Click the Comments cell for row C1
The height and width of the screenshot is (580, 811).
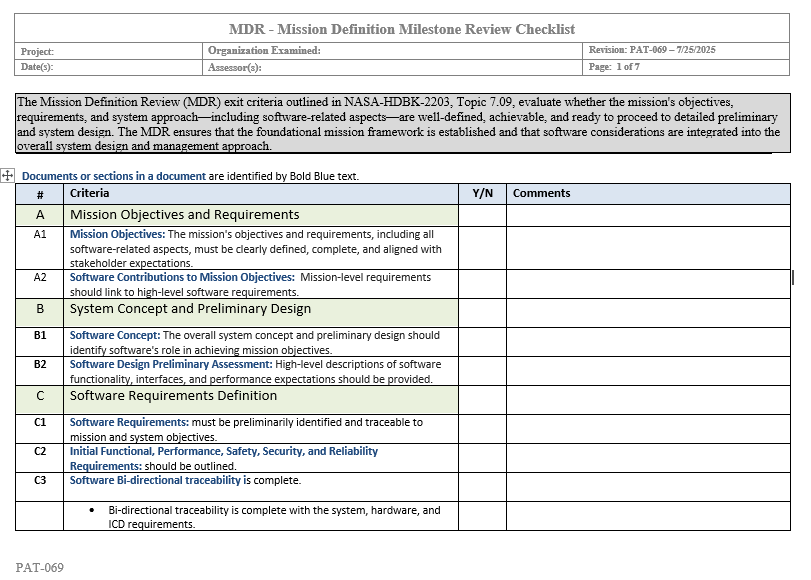[x=648, y=429]
